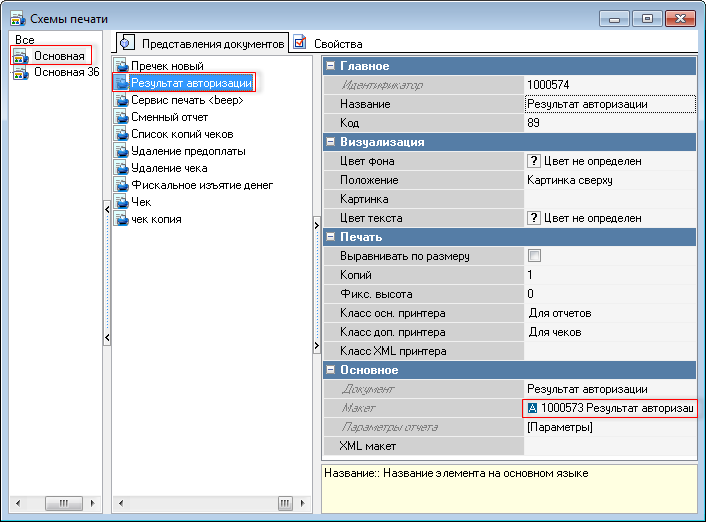Click the Цвет фона color value
The image size is (706, 522).
609,161
